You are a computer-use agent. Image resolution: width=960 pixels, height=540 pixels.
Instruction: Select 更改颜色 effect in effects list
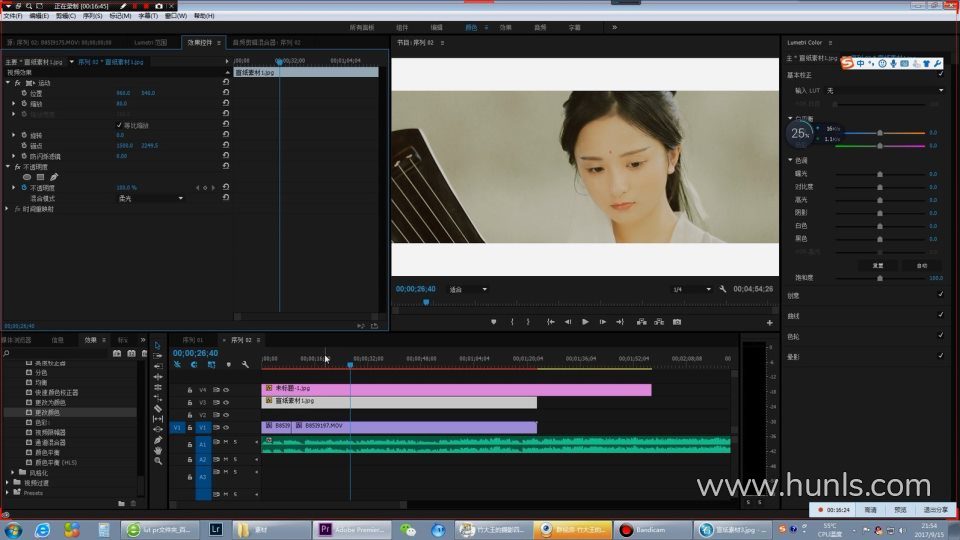point(47,413)
